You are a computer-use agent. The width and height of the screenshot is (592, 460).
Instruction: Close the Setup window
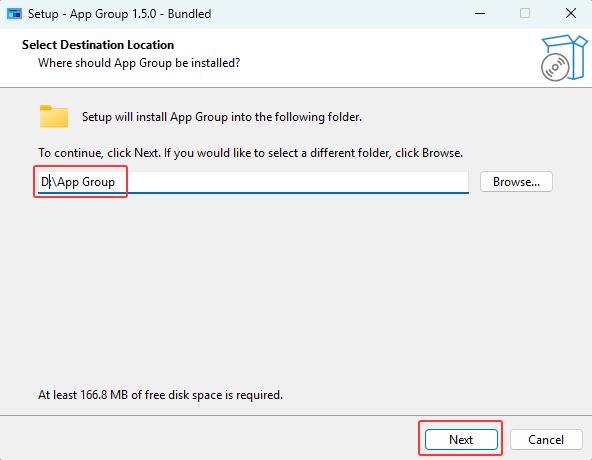570,14
